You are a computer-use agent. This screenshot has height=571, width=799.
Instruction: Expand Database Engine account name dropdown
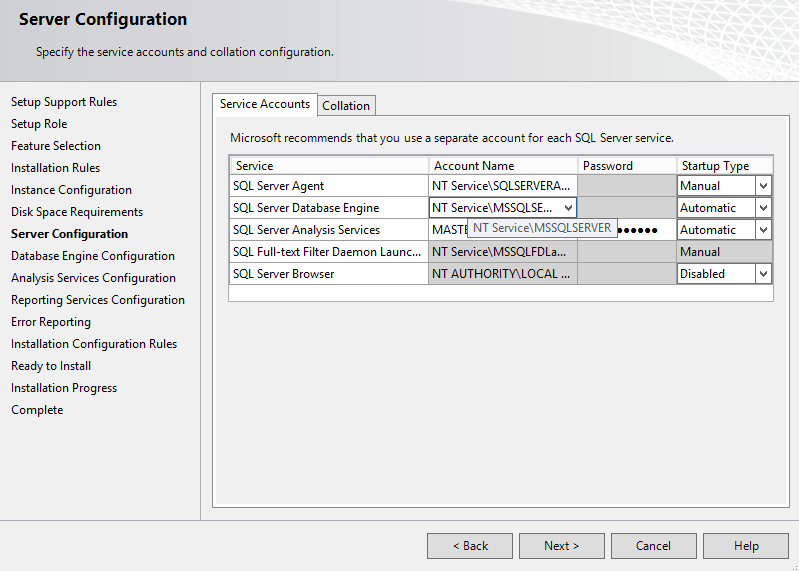(x=568, y=208)
